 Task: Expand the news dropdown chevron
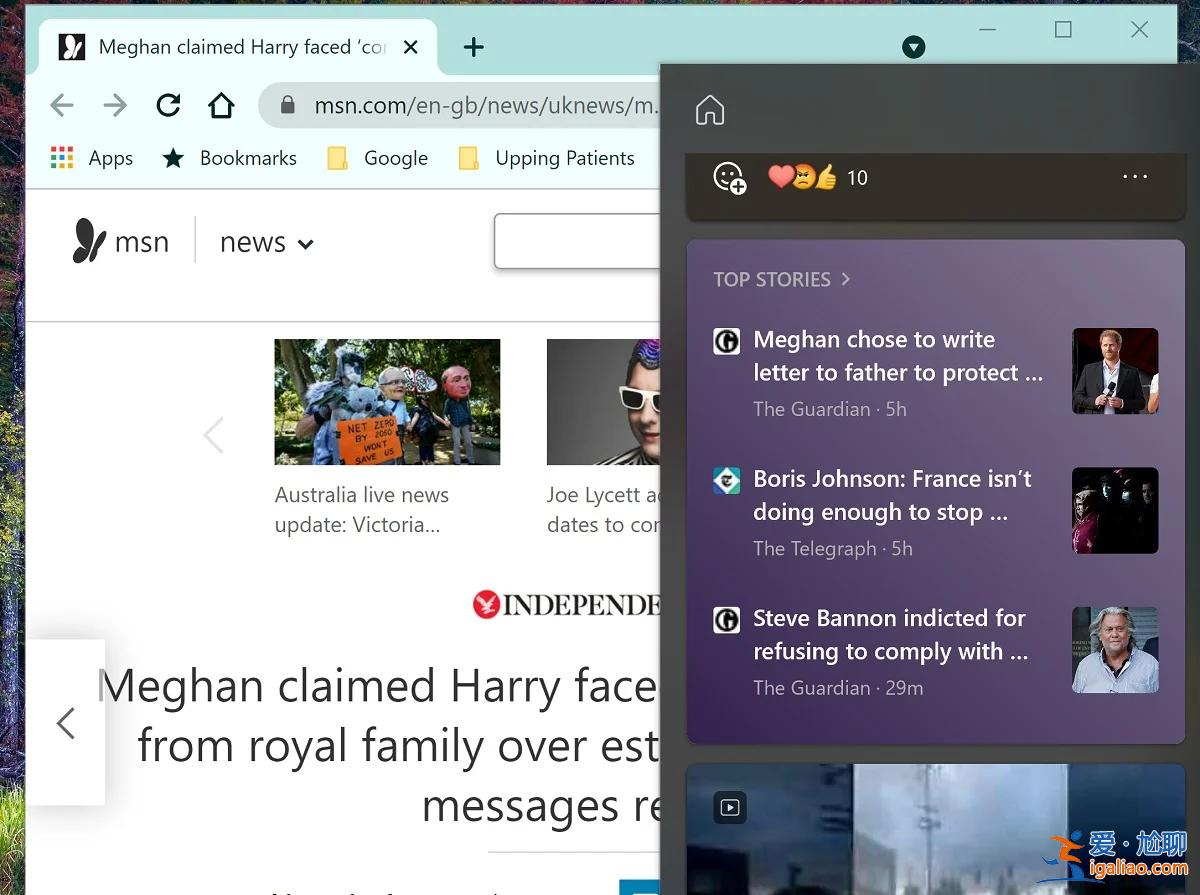pos(306,244)
